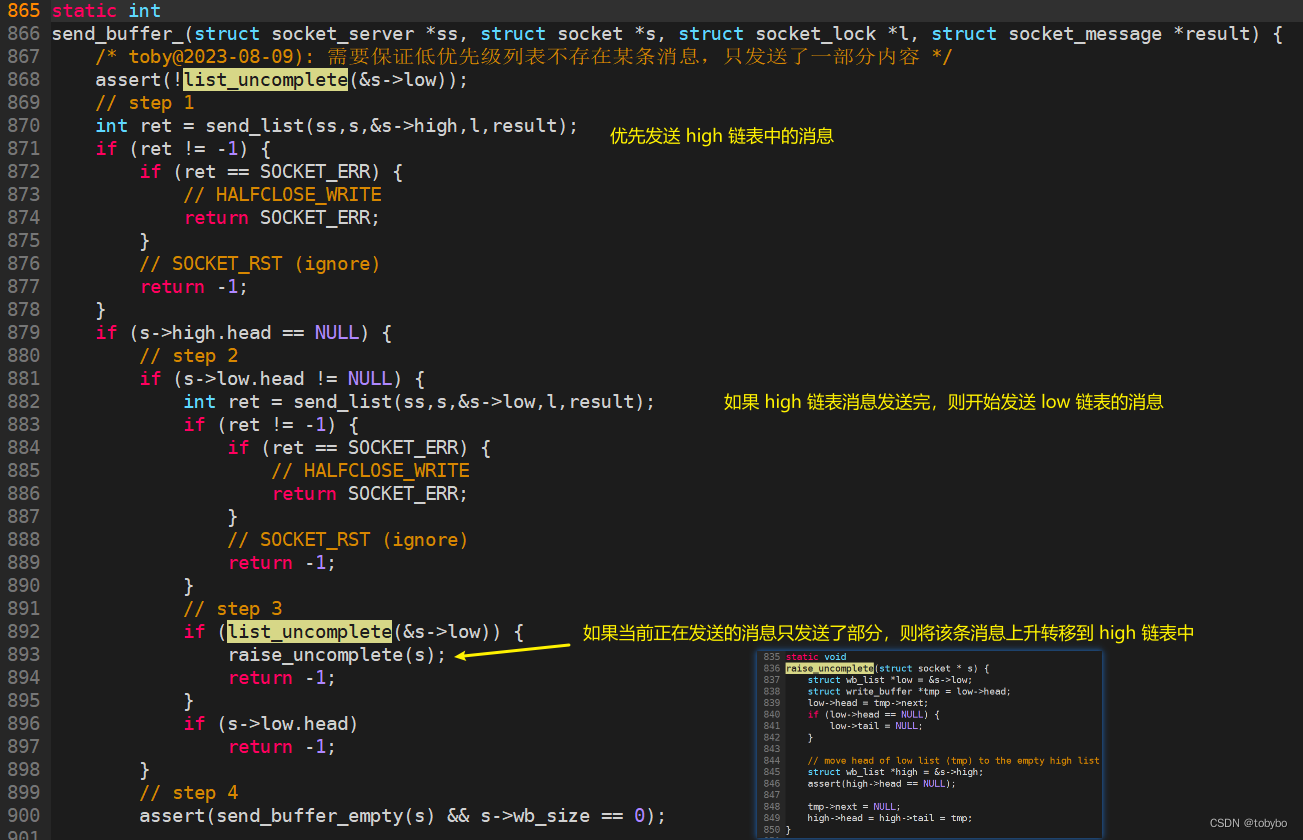This screenshot has height=840, width=1303.
Task: Click line number 865 in the gutter
Action: [x=22, y=11]
